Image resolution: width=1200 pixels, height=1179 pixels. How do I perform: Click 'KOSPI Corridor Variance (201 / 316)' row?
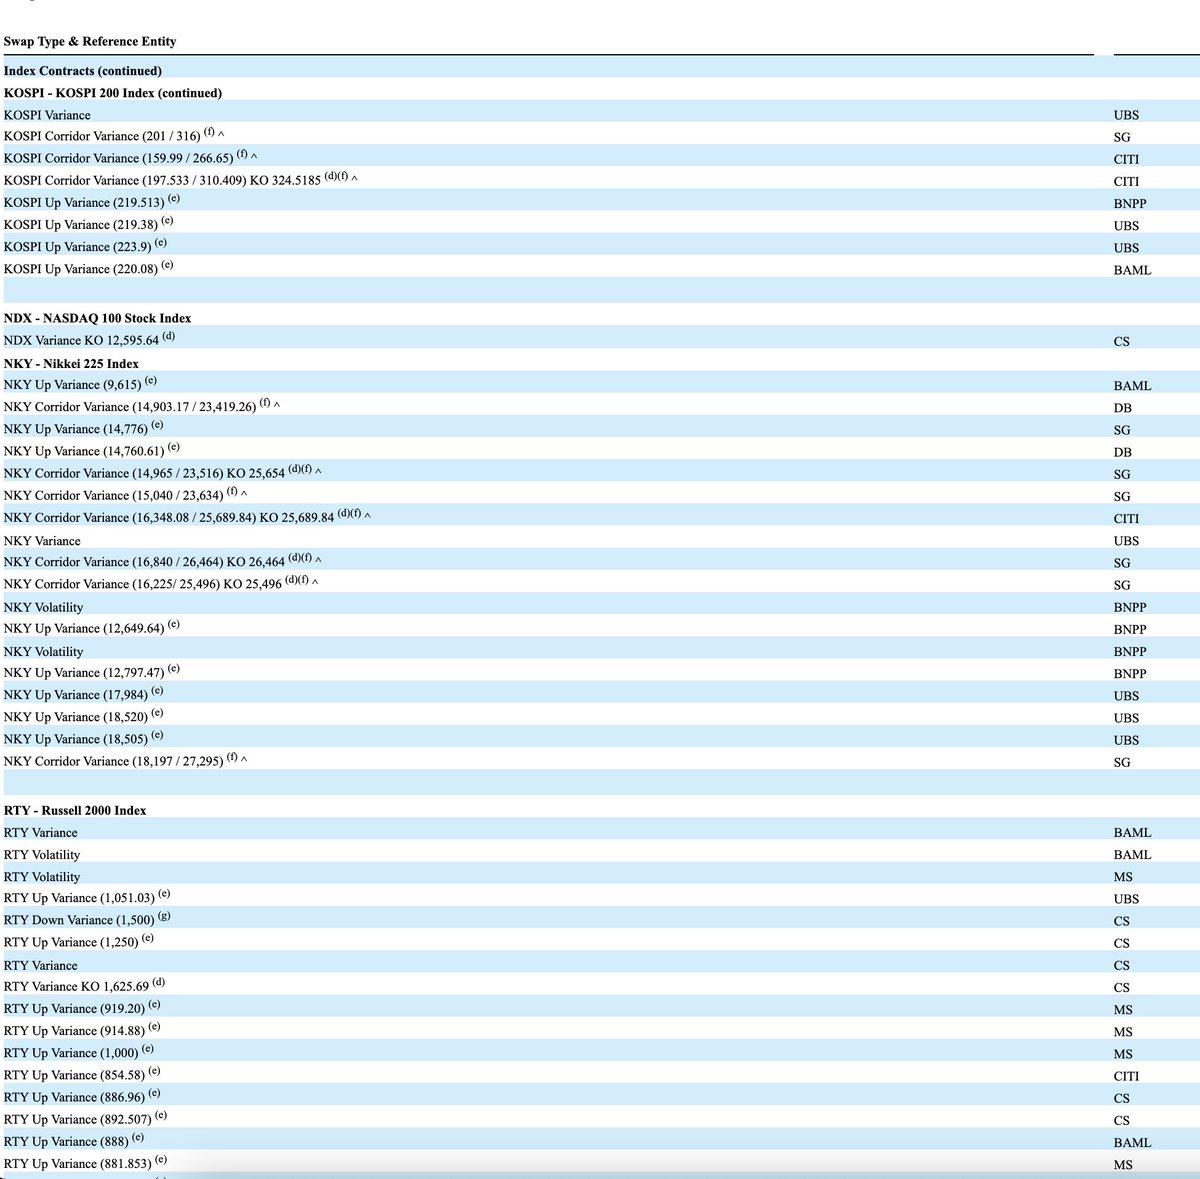[x=600, y=135]
